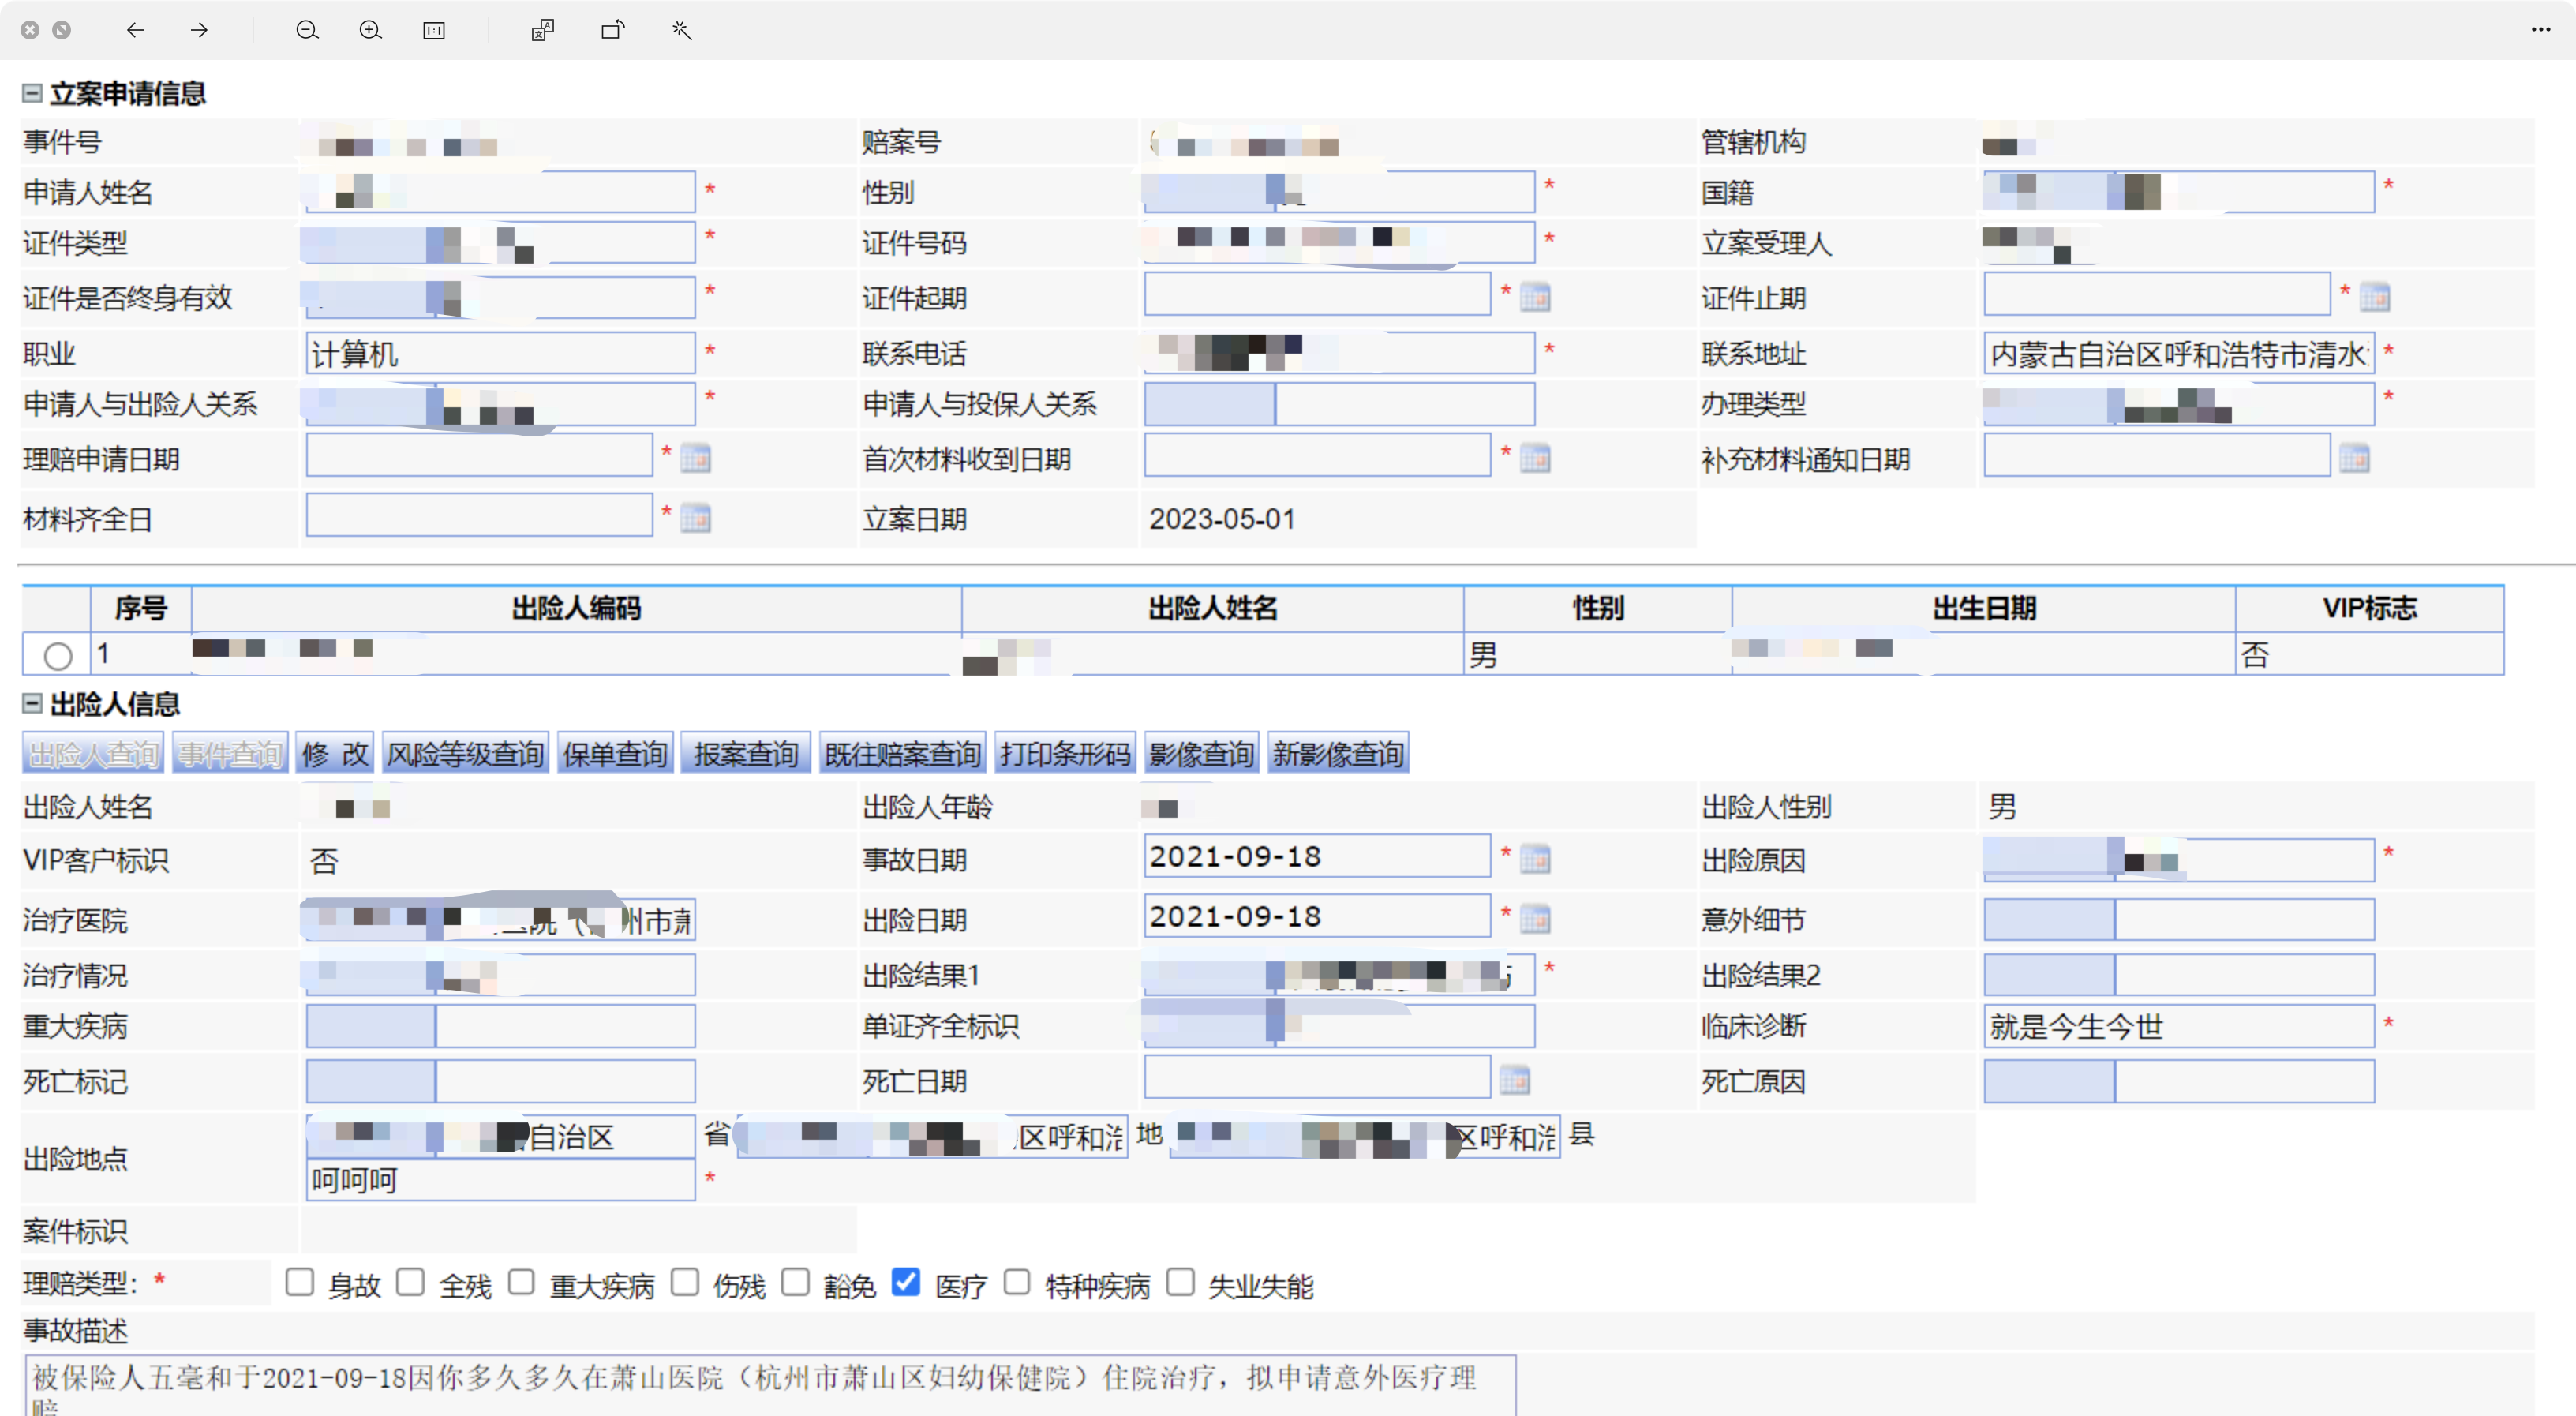Open the 重大疾病 field combo box

pyautogui.click(x=500, y=1026)
